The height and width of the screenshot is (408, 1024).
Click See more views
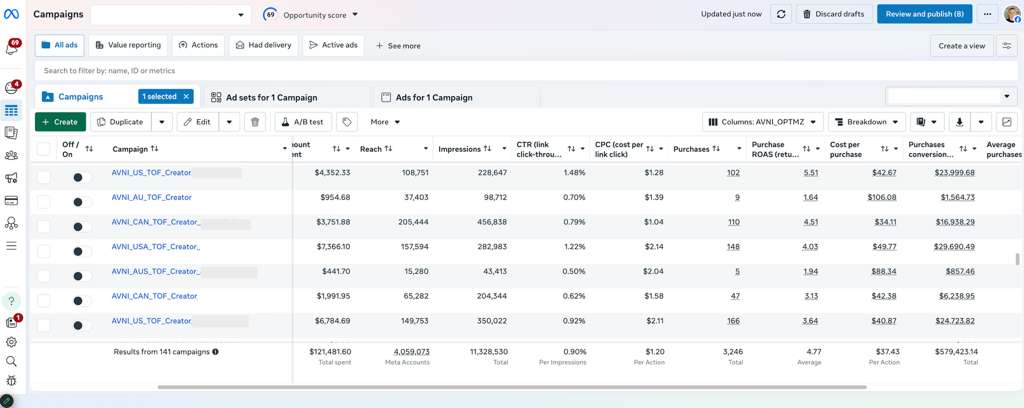coord(398,46)
